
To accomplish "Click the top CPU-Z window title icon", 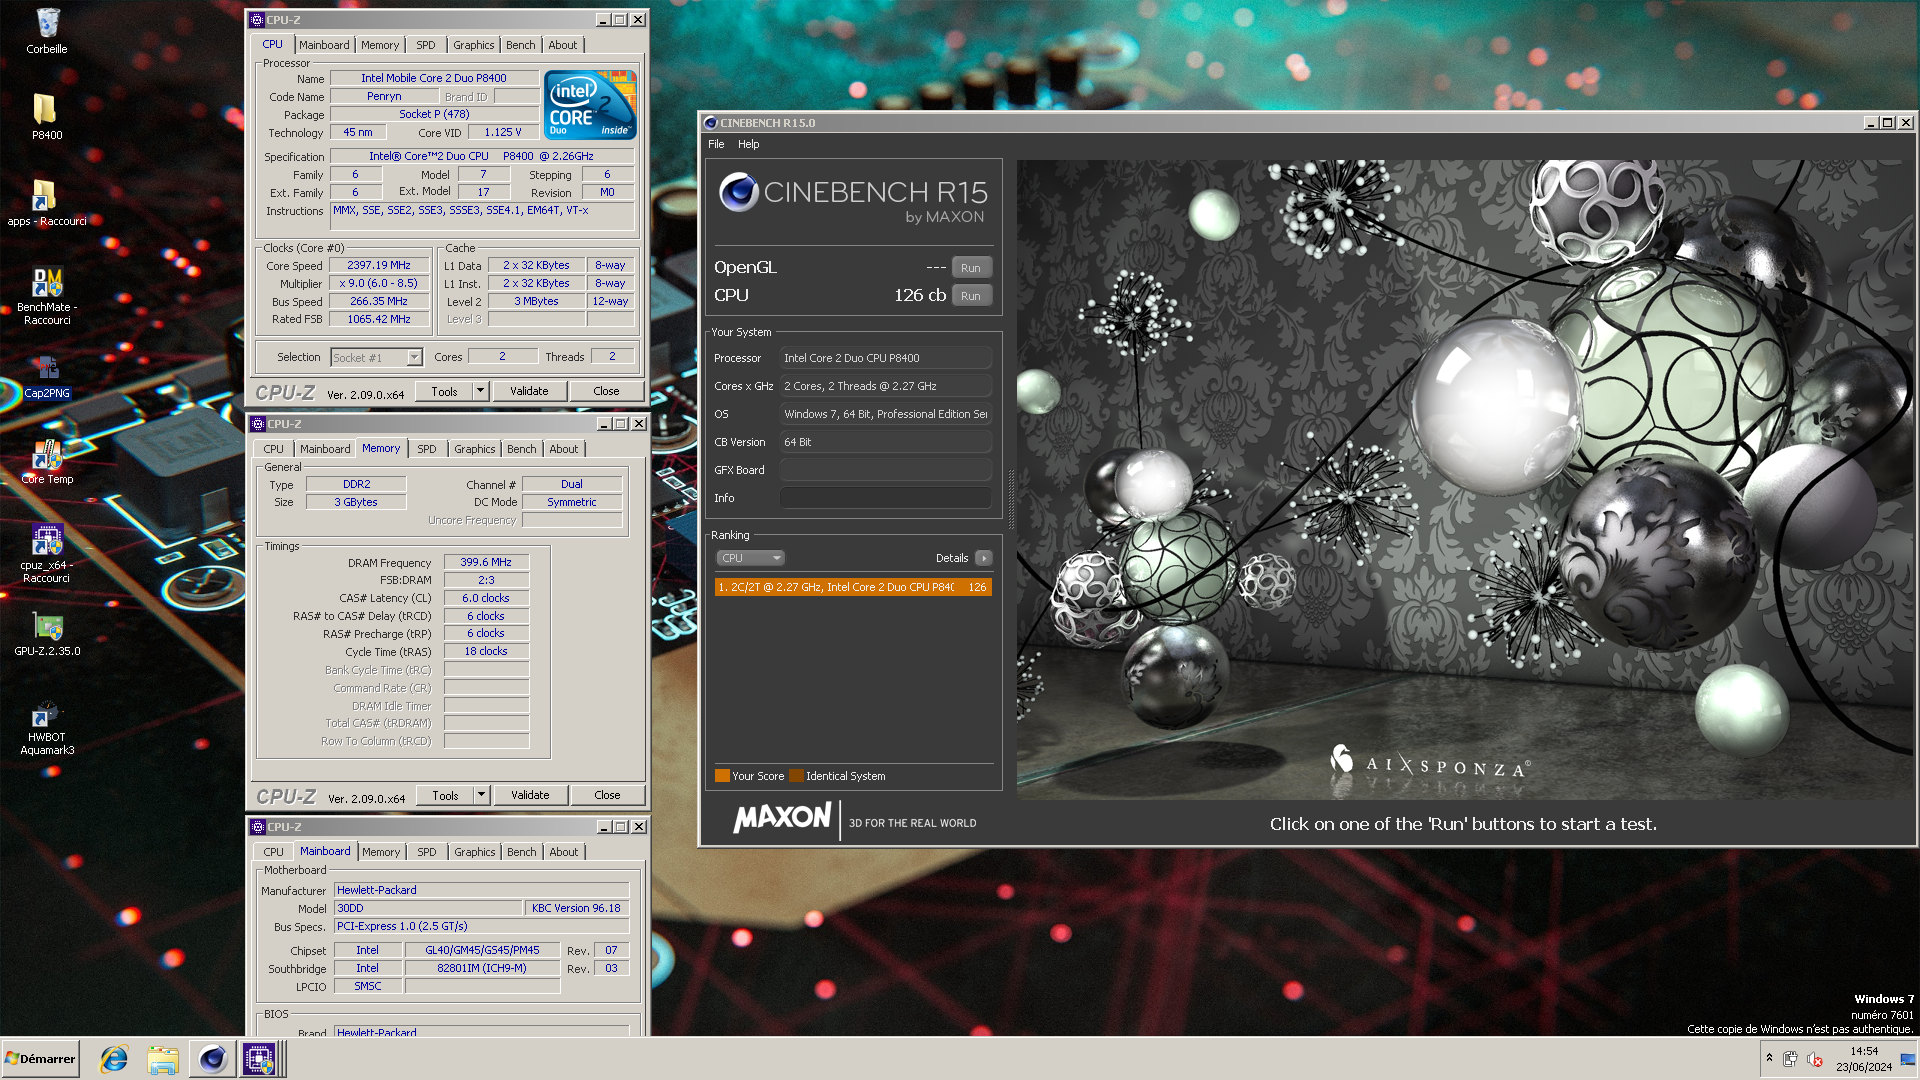I will click(x=257, y=20).
